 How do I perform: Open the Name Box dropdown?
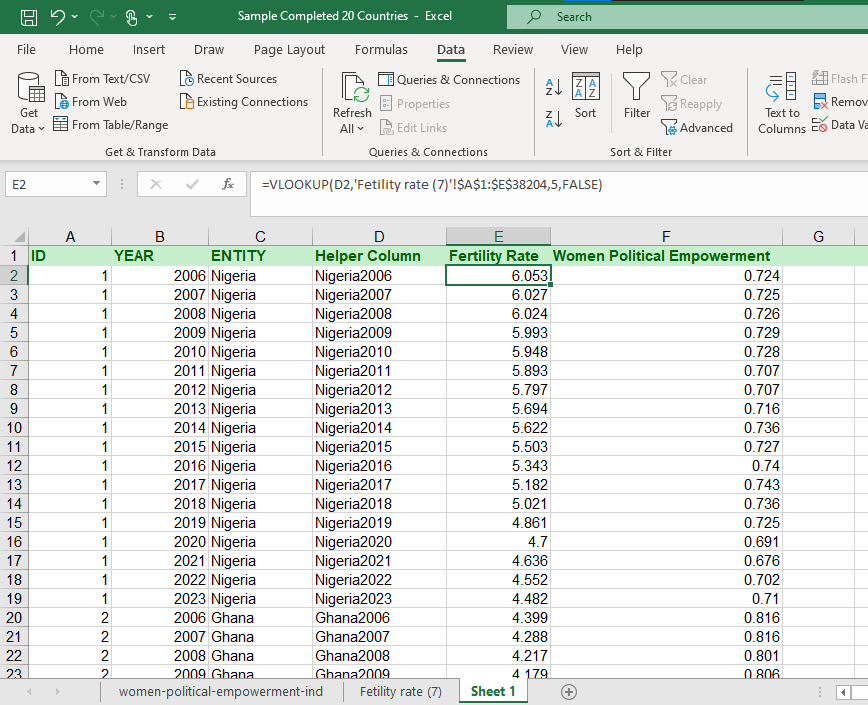point(96,184)
